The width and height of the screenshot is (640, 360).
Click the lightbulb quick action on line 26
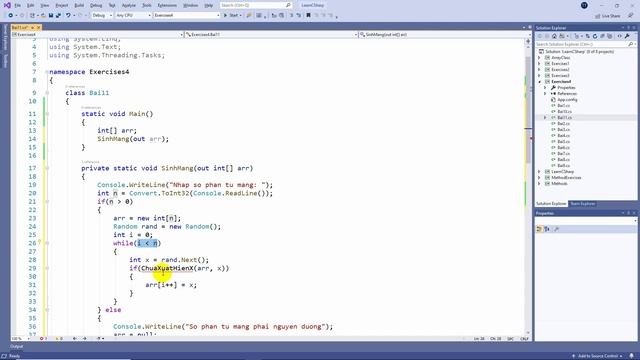click(40, 242)
